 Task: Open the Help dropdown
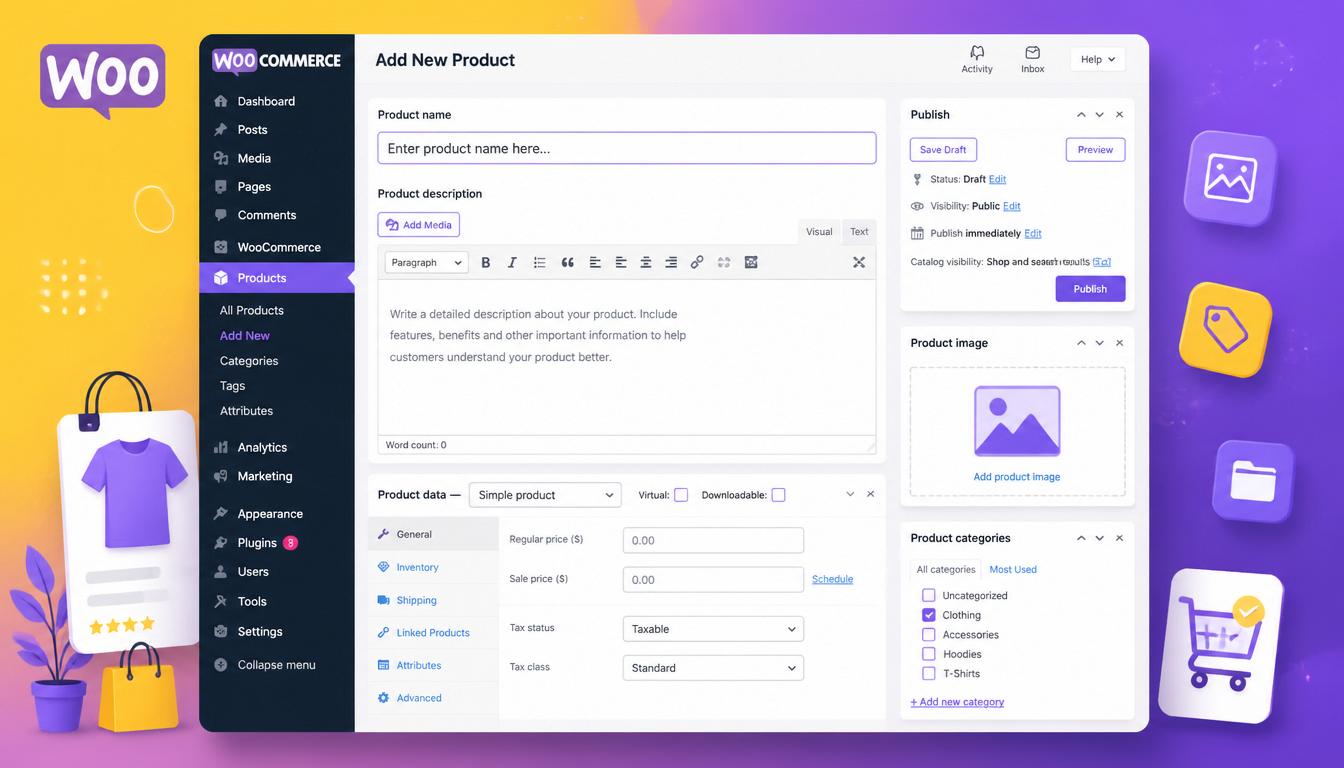coord(1098,59)
